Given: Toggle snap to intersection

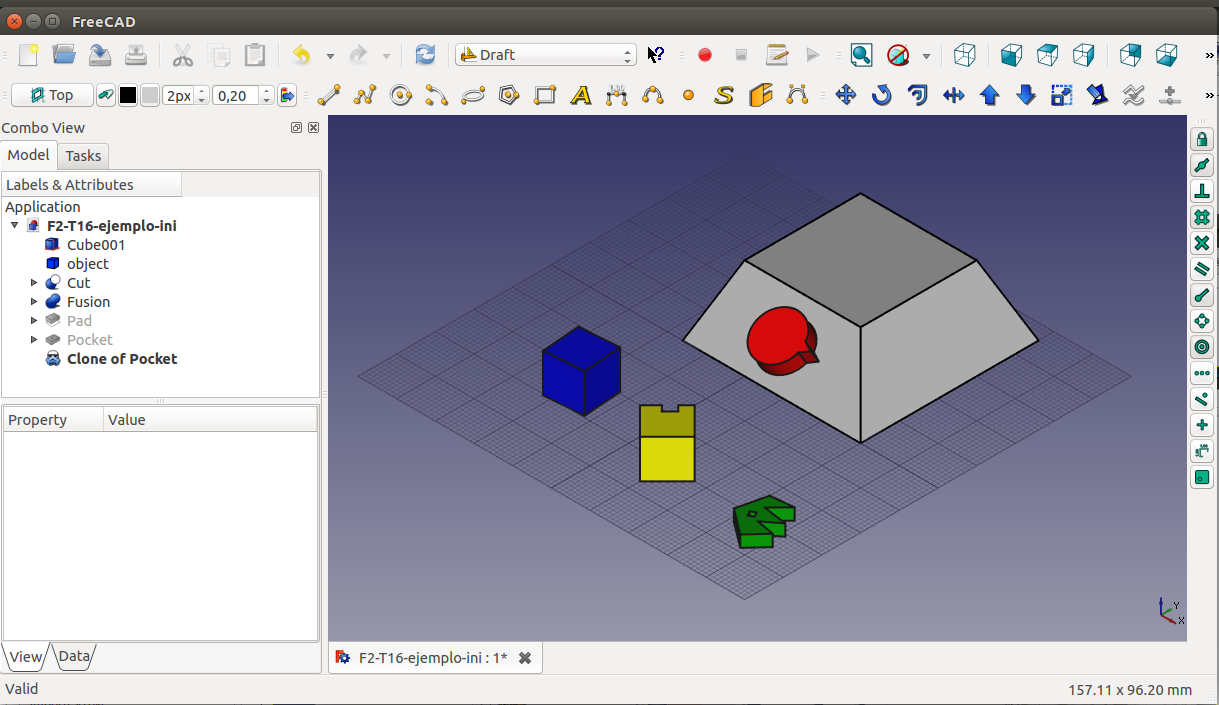Looking at the screenshot, I should coord(1202,243).
